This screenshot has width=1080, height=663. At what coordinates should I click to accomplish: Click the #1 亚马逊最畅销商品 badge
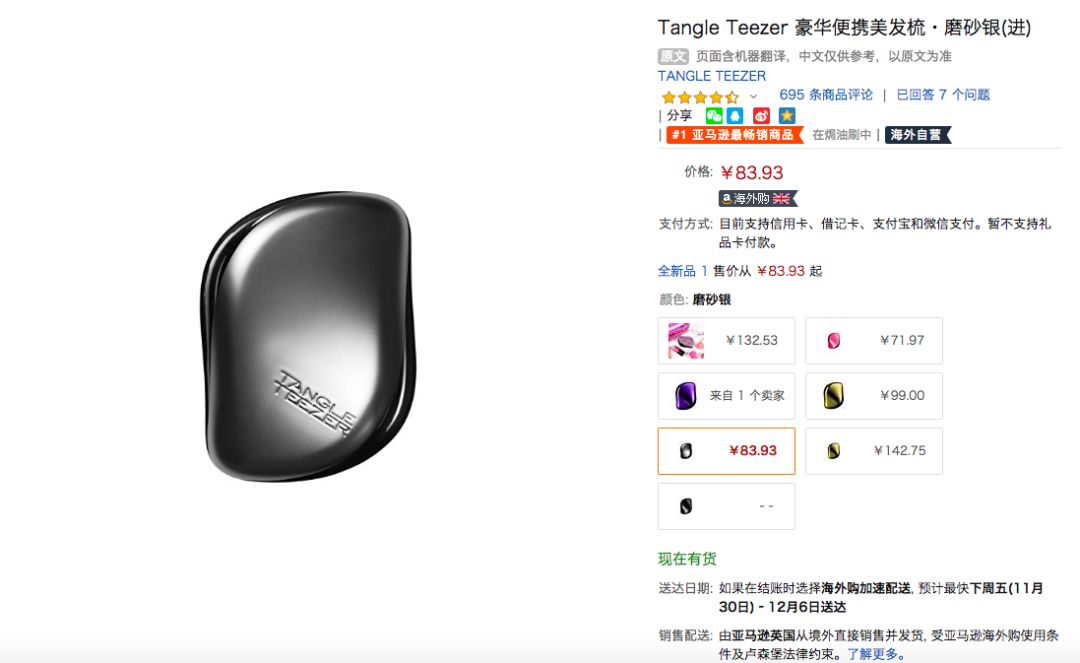point(734,135)
